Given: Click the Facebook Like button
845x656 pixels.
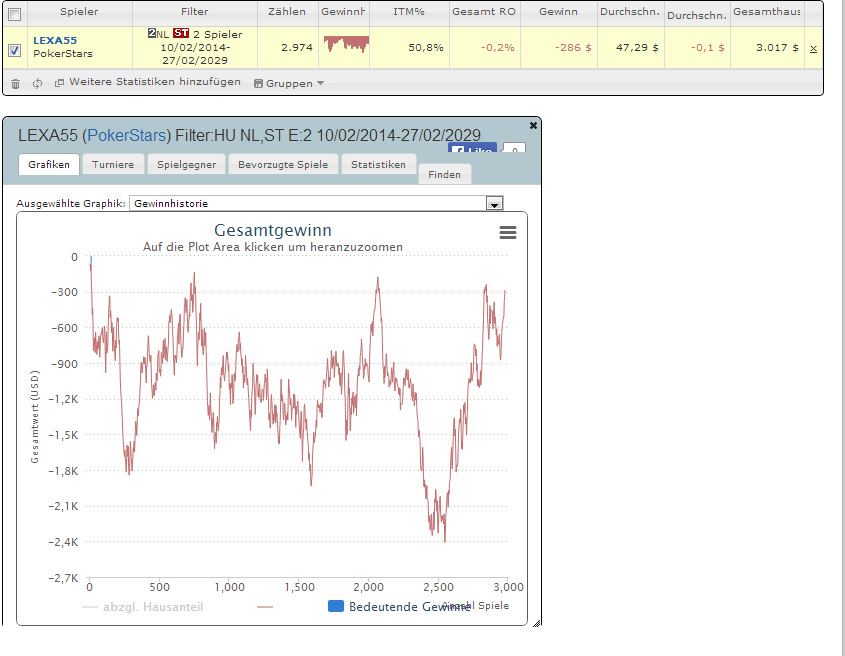Looking at the screenshot, I should [x=472, y=148].
